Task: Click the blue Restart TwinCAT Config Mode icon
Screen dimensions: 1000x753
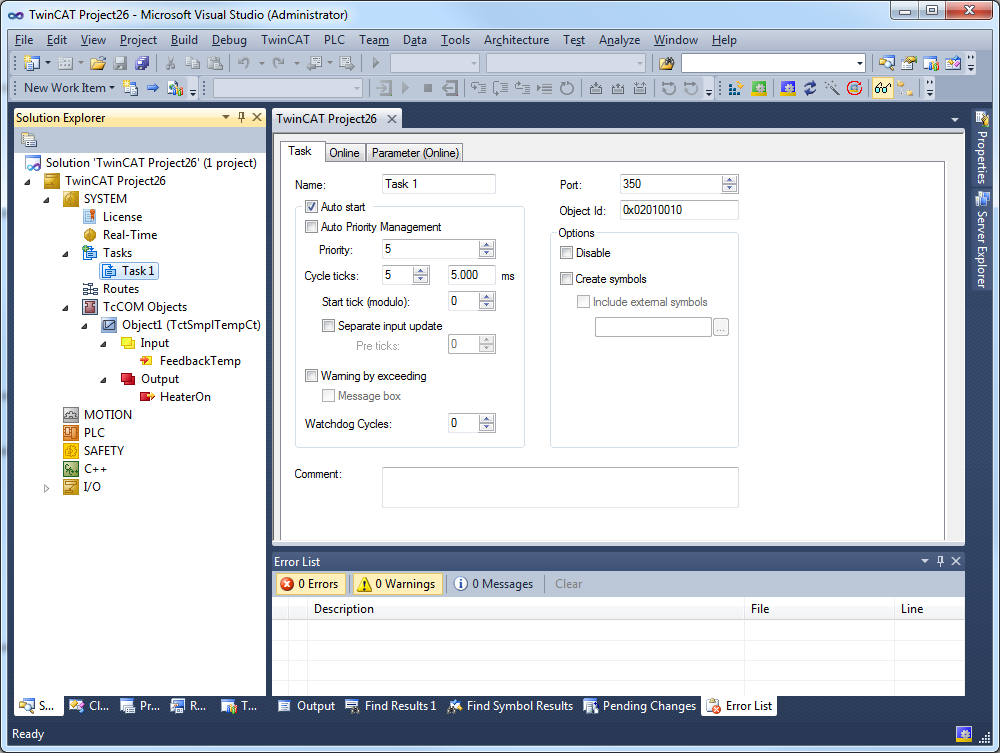Action: coord(788,88)
